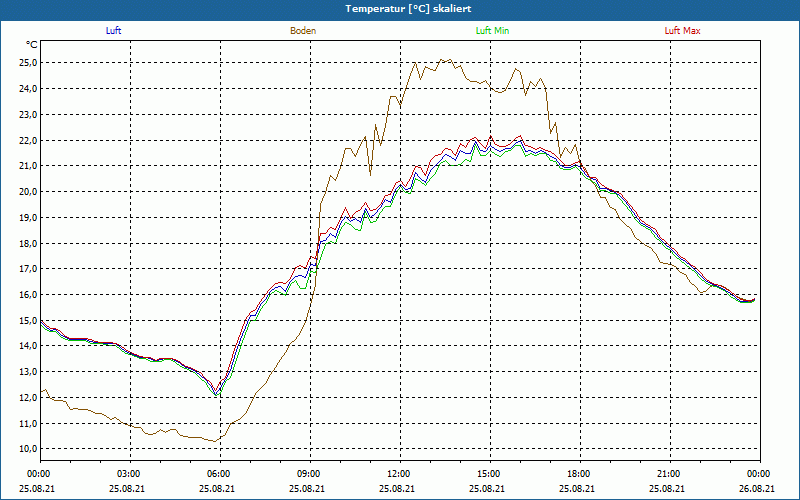Select the red Luft Max legend label
The width and height of the screenshot is (800, 500).
pos(682,31)
